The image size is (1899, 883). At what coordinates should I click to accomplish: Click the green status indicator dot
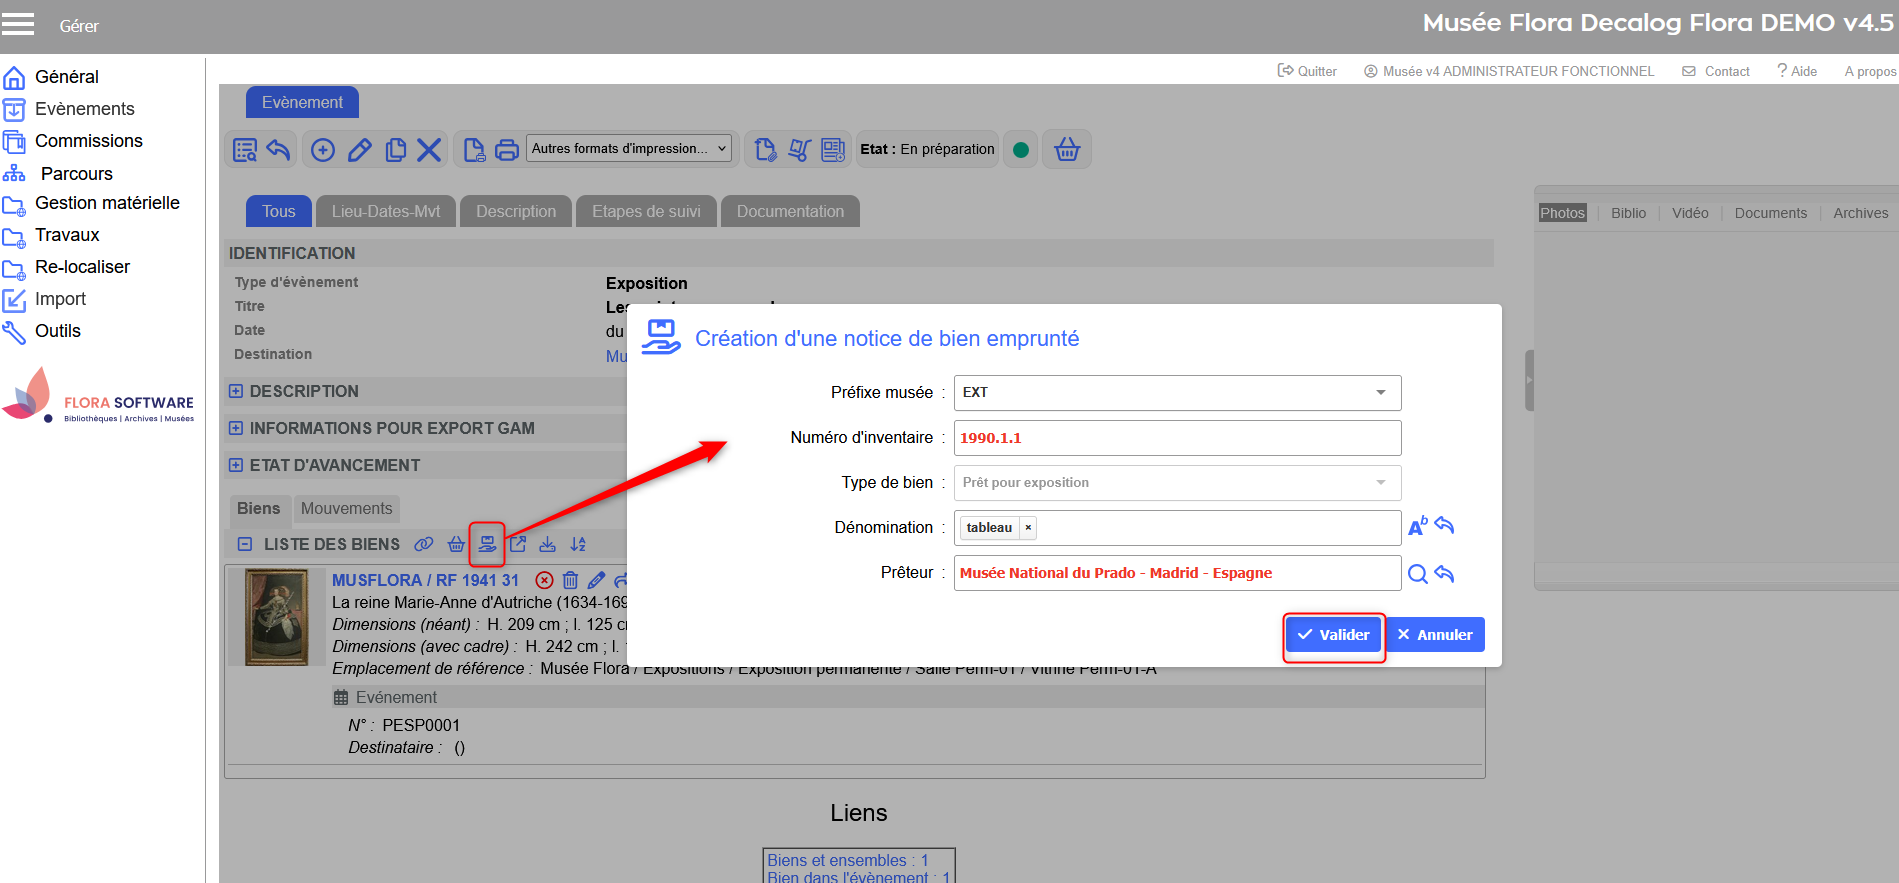(1021, 150)
